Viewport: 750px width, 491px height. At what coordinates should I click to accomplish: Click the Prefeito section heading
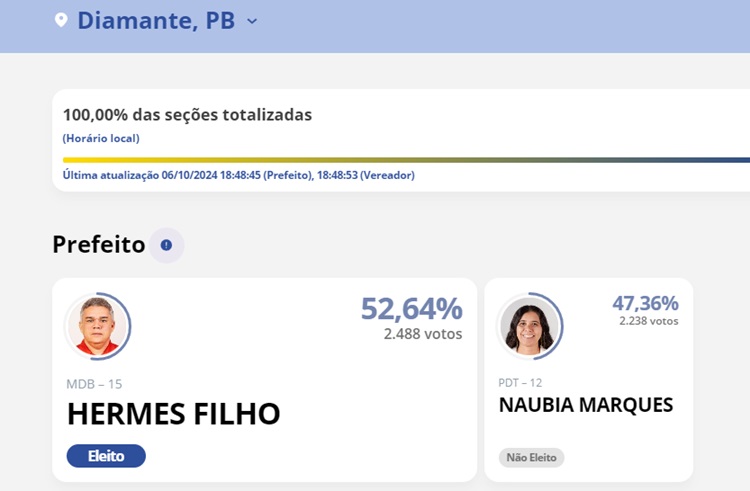(99, 244)
